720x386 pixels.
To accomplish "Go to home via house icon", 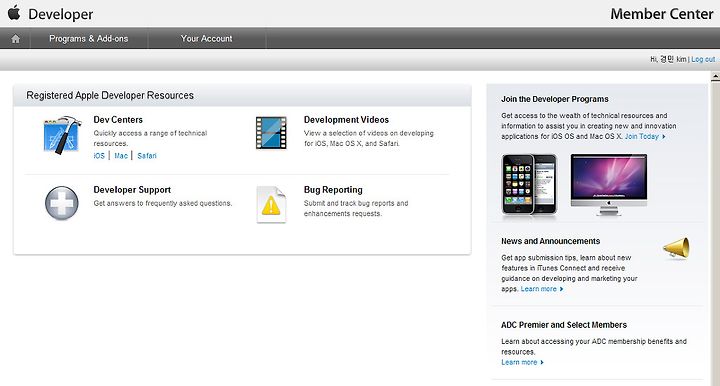I will (16, 39).
